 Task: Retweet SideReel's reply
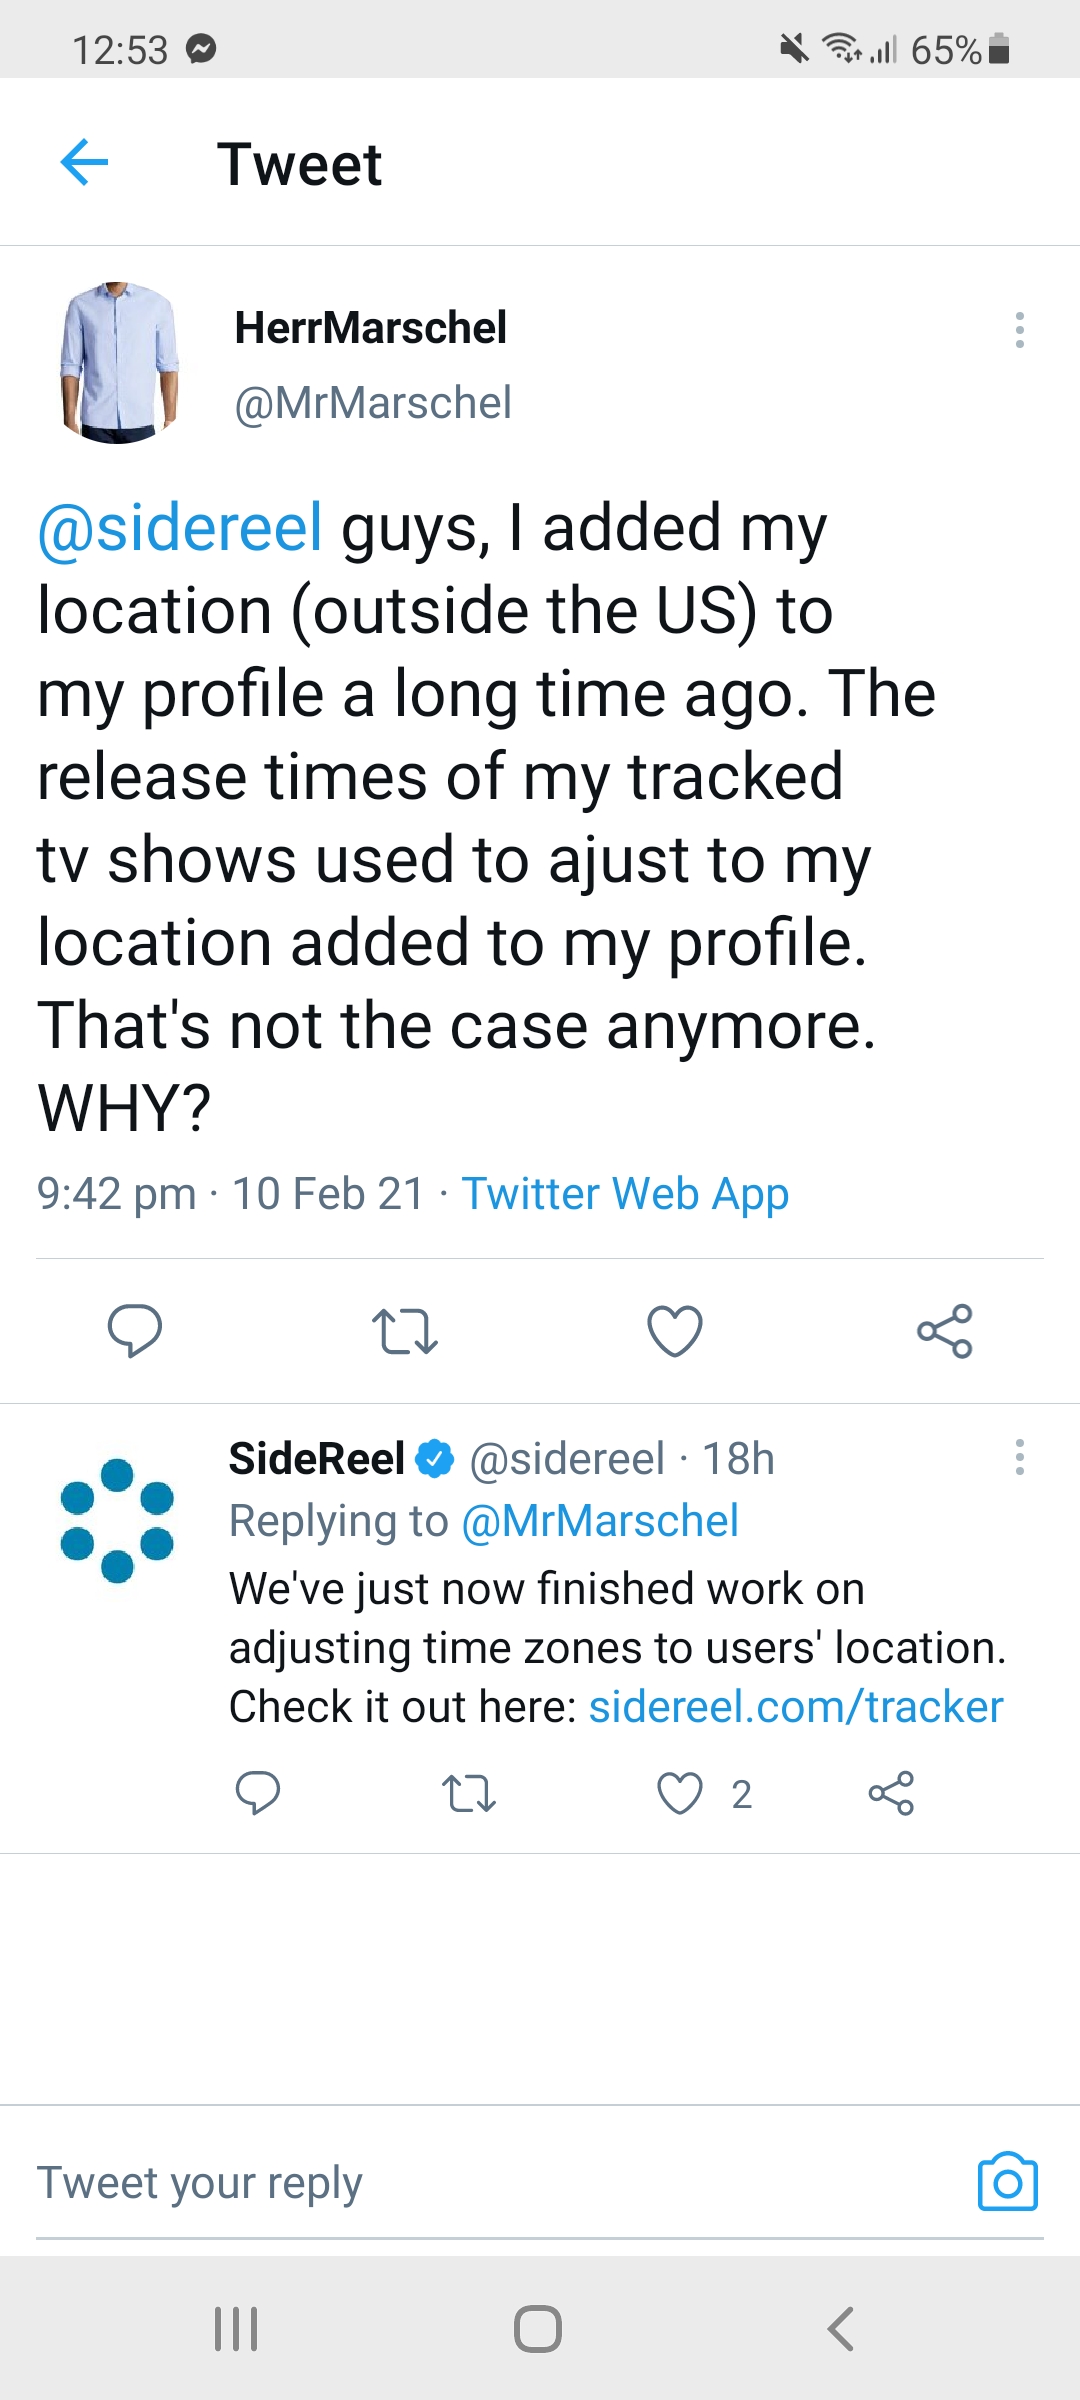pos(469,1793)
